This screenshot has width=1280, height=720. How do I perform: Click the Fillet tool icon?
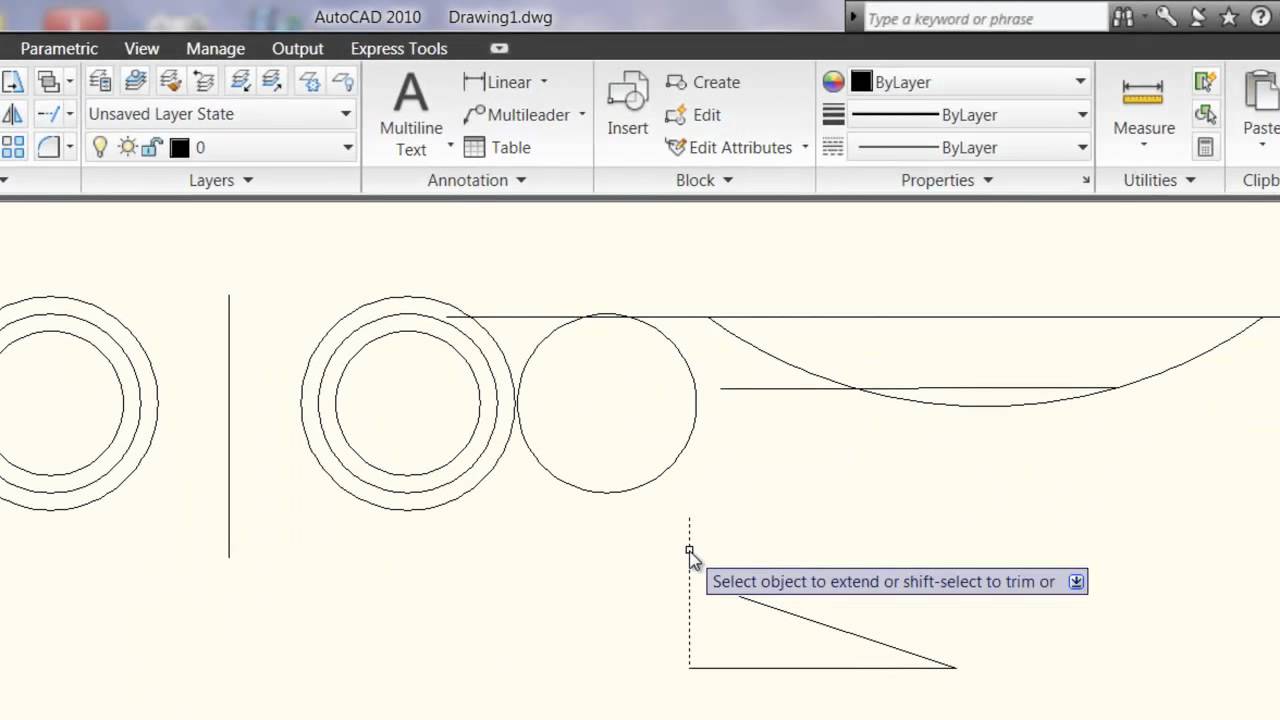[48, 148]
